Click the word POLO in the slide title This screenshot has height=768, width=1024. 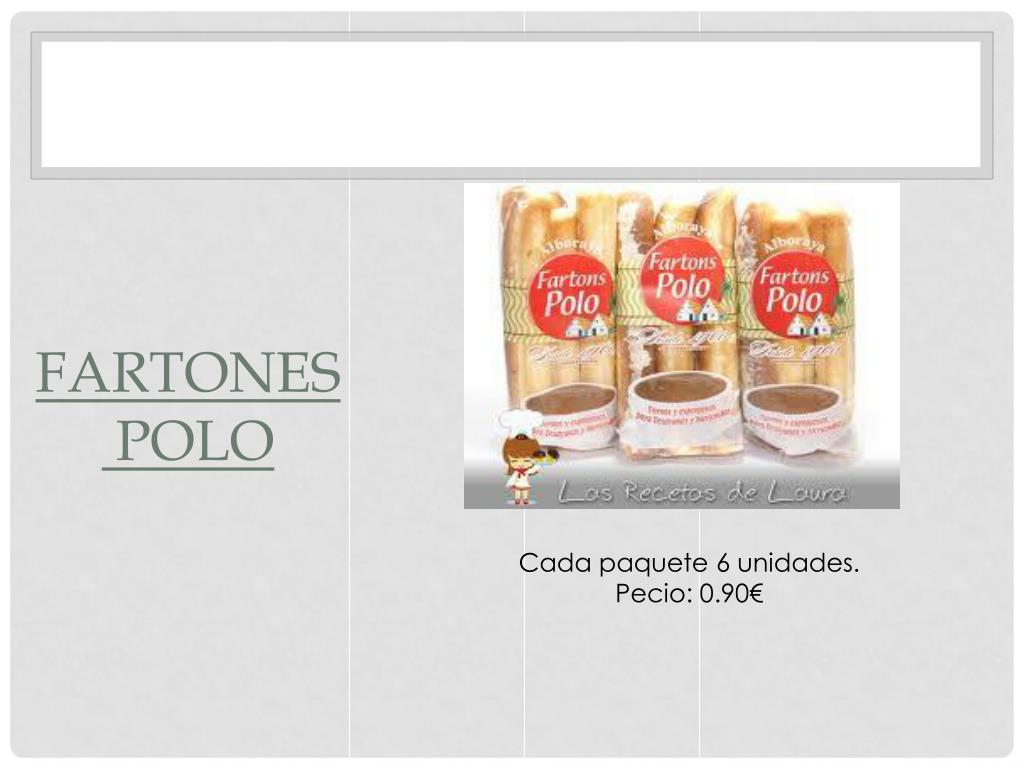(x=195, y=441)
